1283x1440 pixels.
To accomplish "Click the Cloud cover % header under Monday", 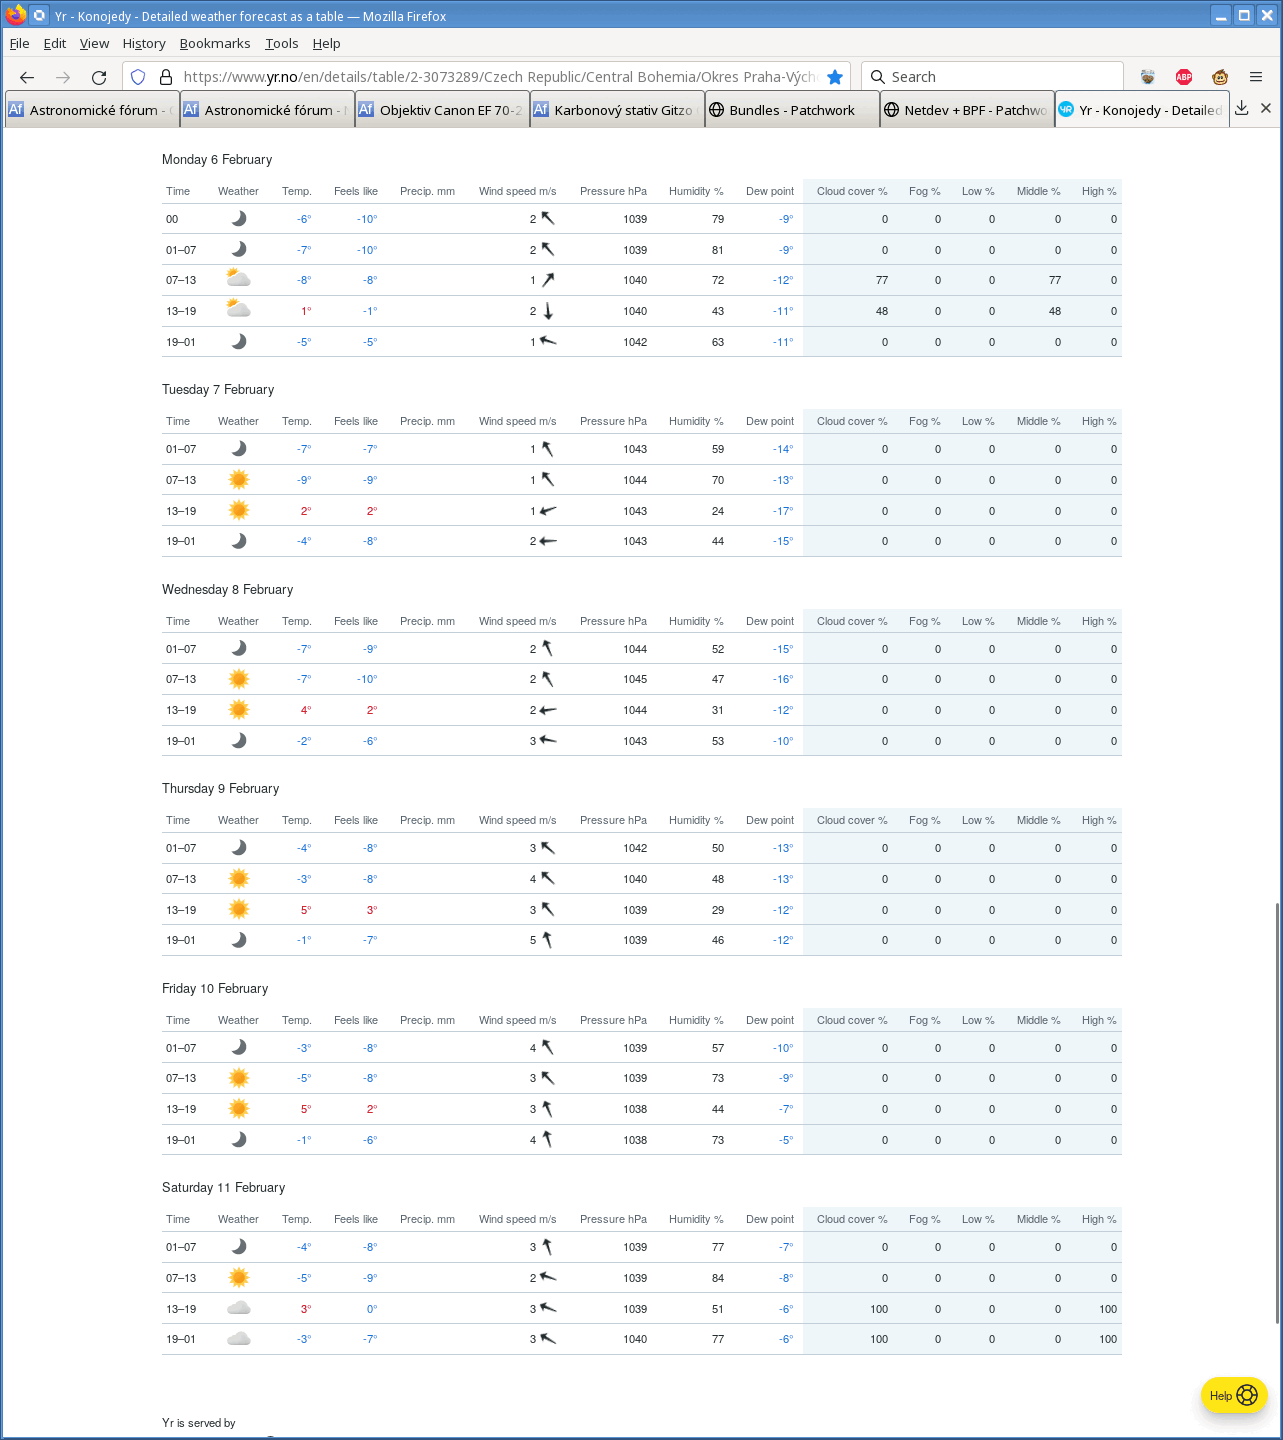I will coord(852,191).
